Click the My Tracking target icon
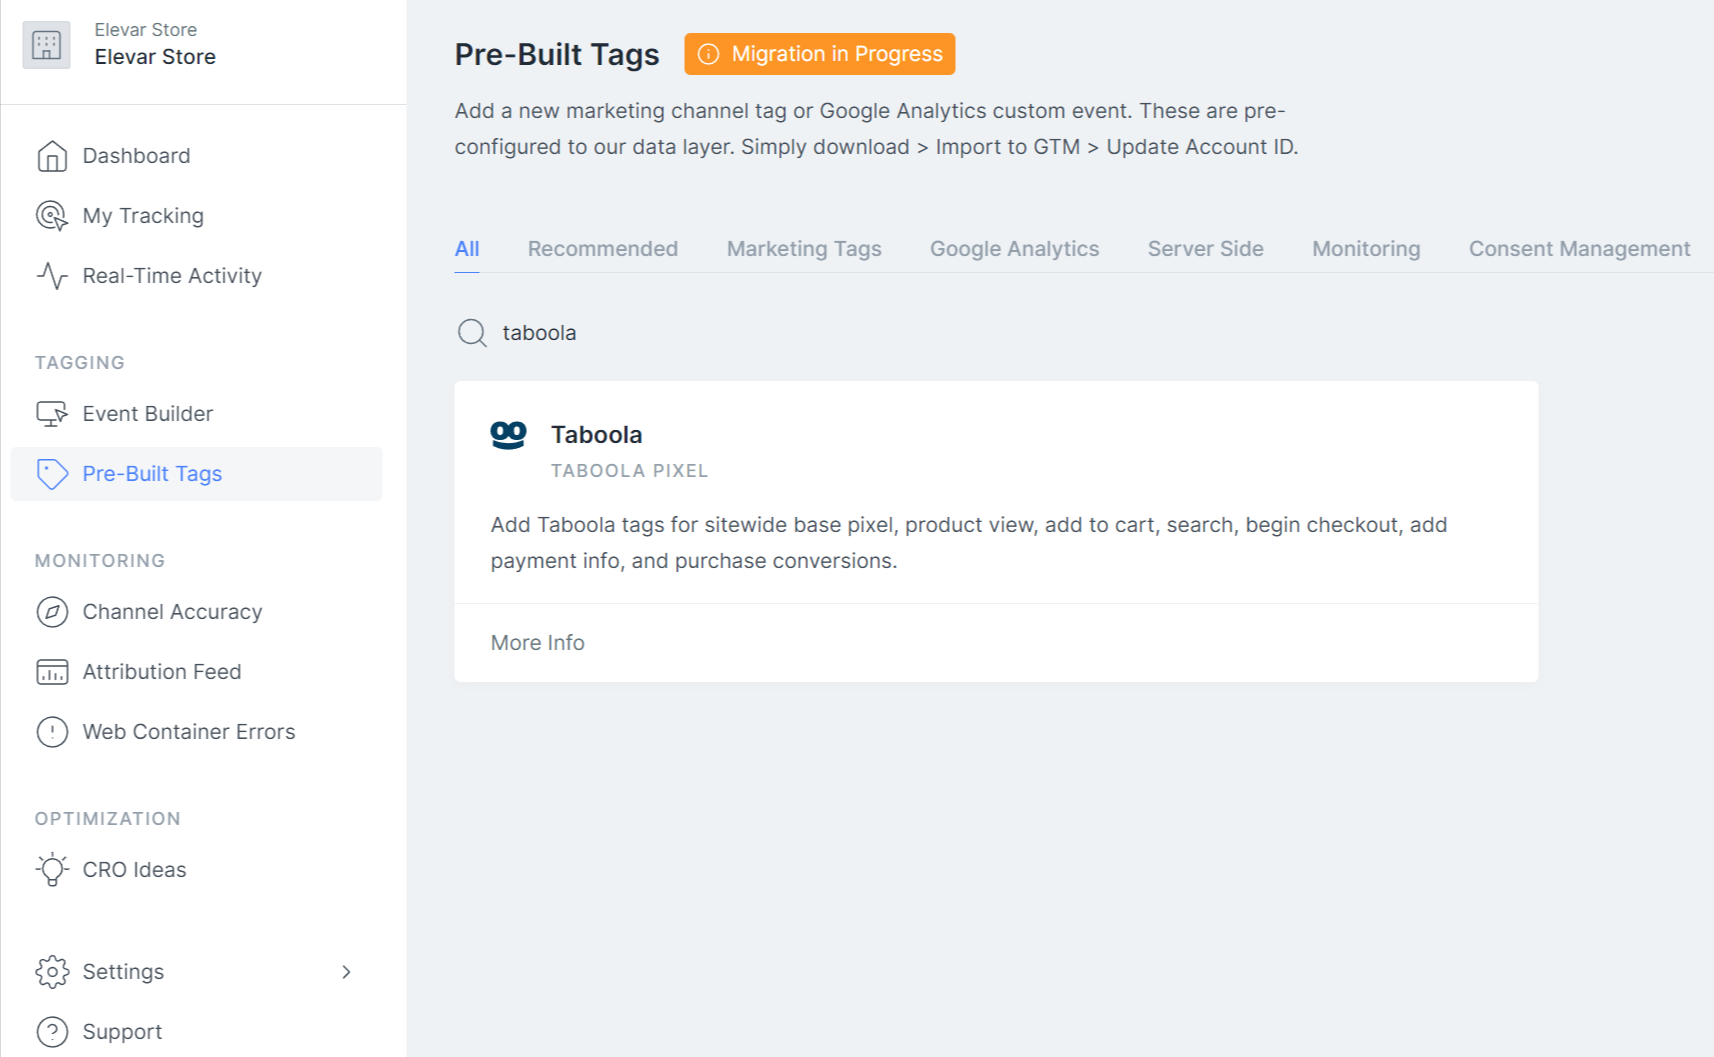 pyautogui.click(x=52, y=216)
